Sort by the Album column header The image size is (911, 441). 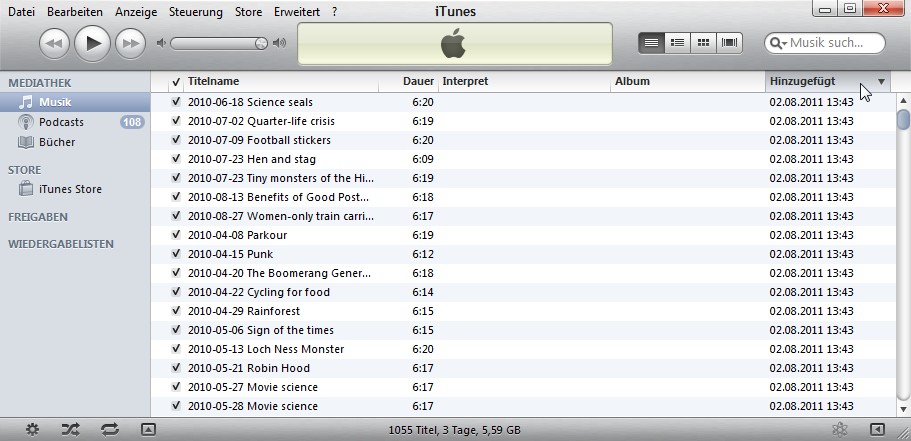click(688, 81)
